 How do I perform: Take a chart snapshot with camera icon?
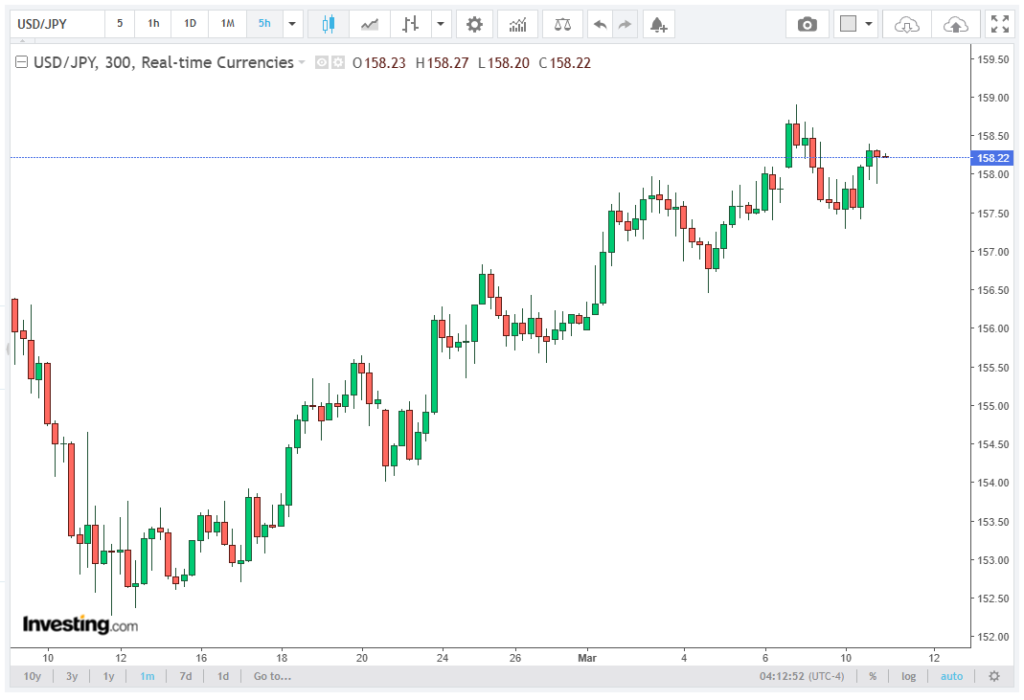[806, 24]
